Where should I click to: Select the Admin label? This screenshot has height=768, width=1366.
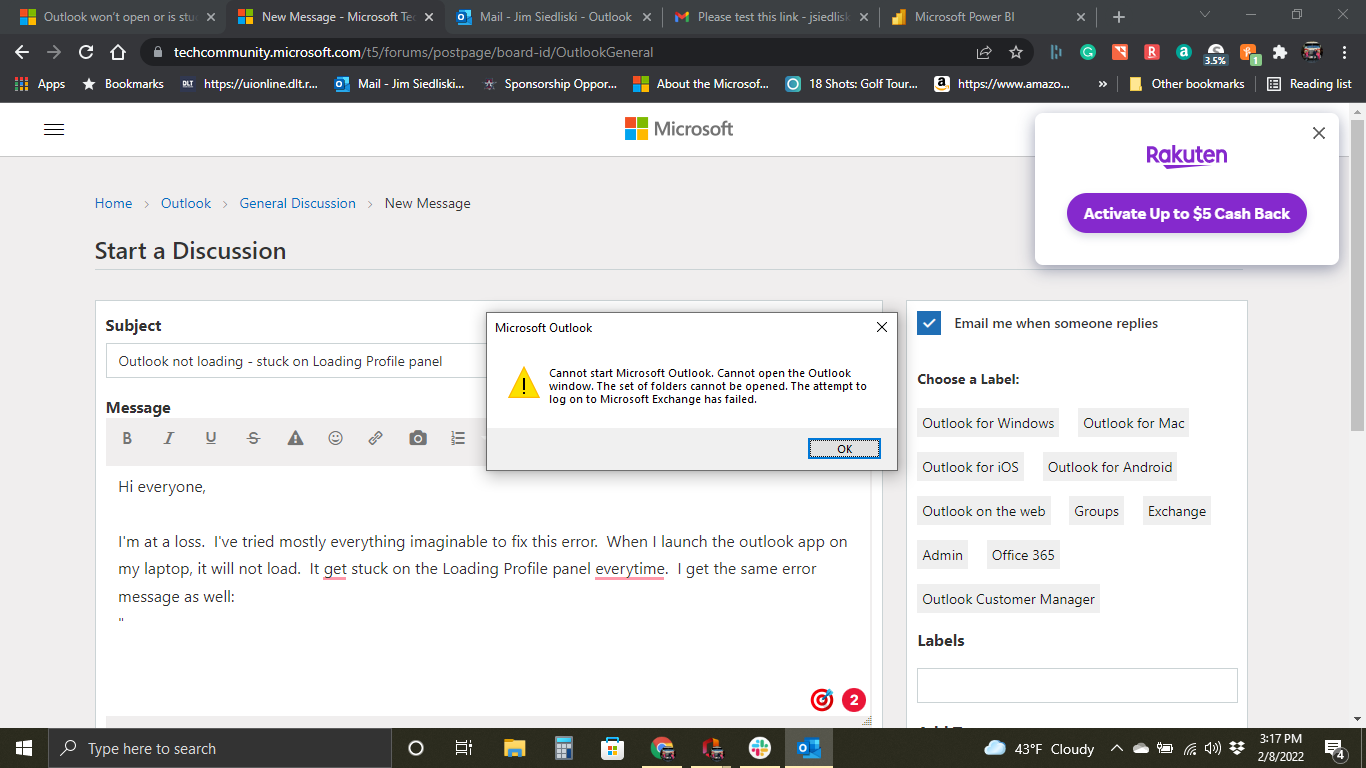pyautogui.click(x=943, y=555)
